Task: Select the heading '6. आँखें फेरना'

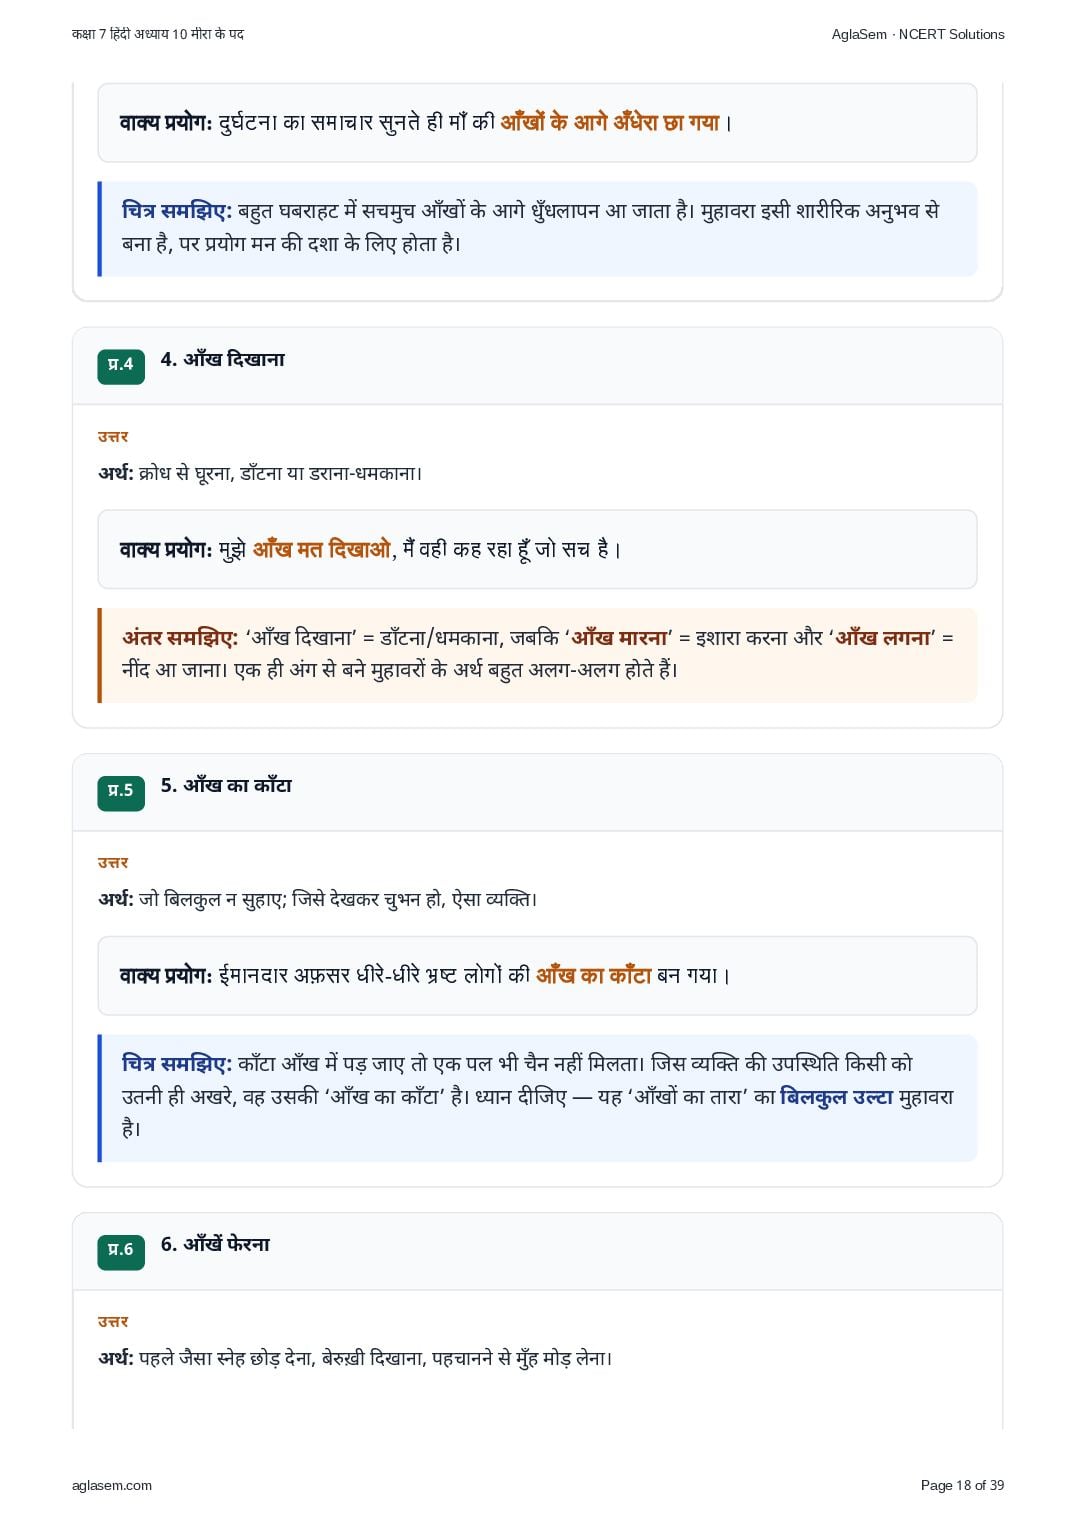Action: pyautogui.click(x=215, y=1245)
